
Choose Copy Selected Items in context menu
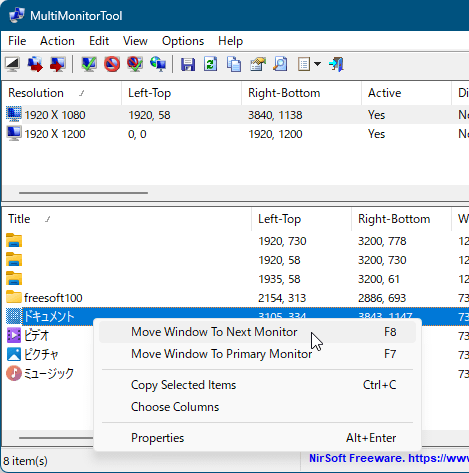257,385
